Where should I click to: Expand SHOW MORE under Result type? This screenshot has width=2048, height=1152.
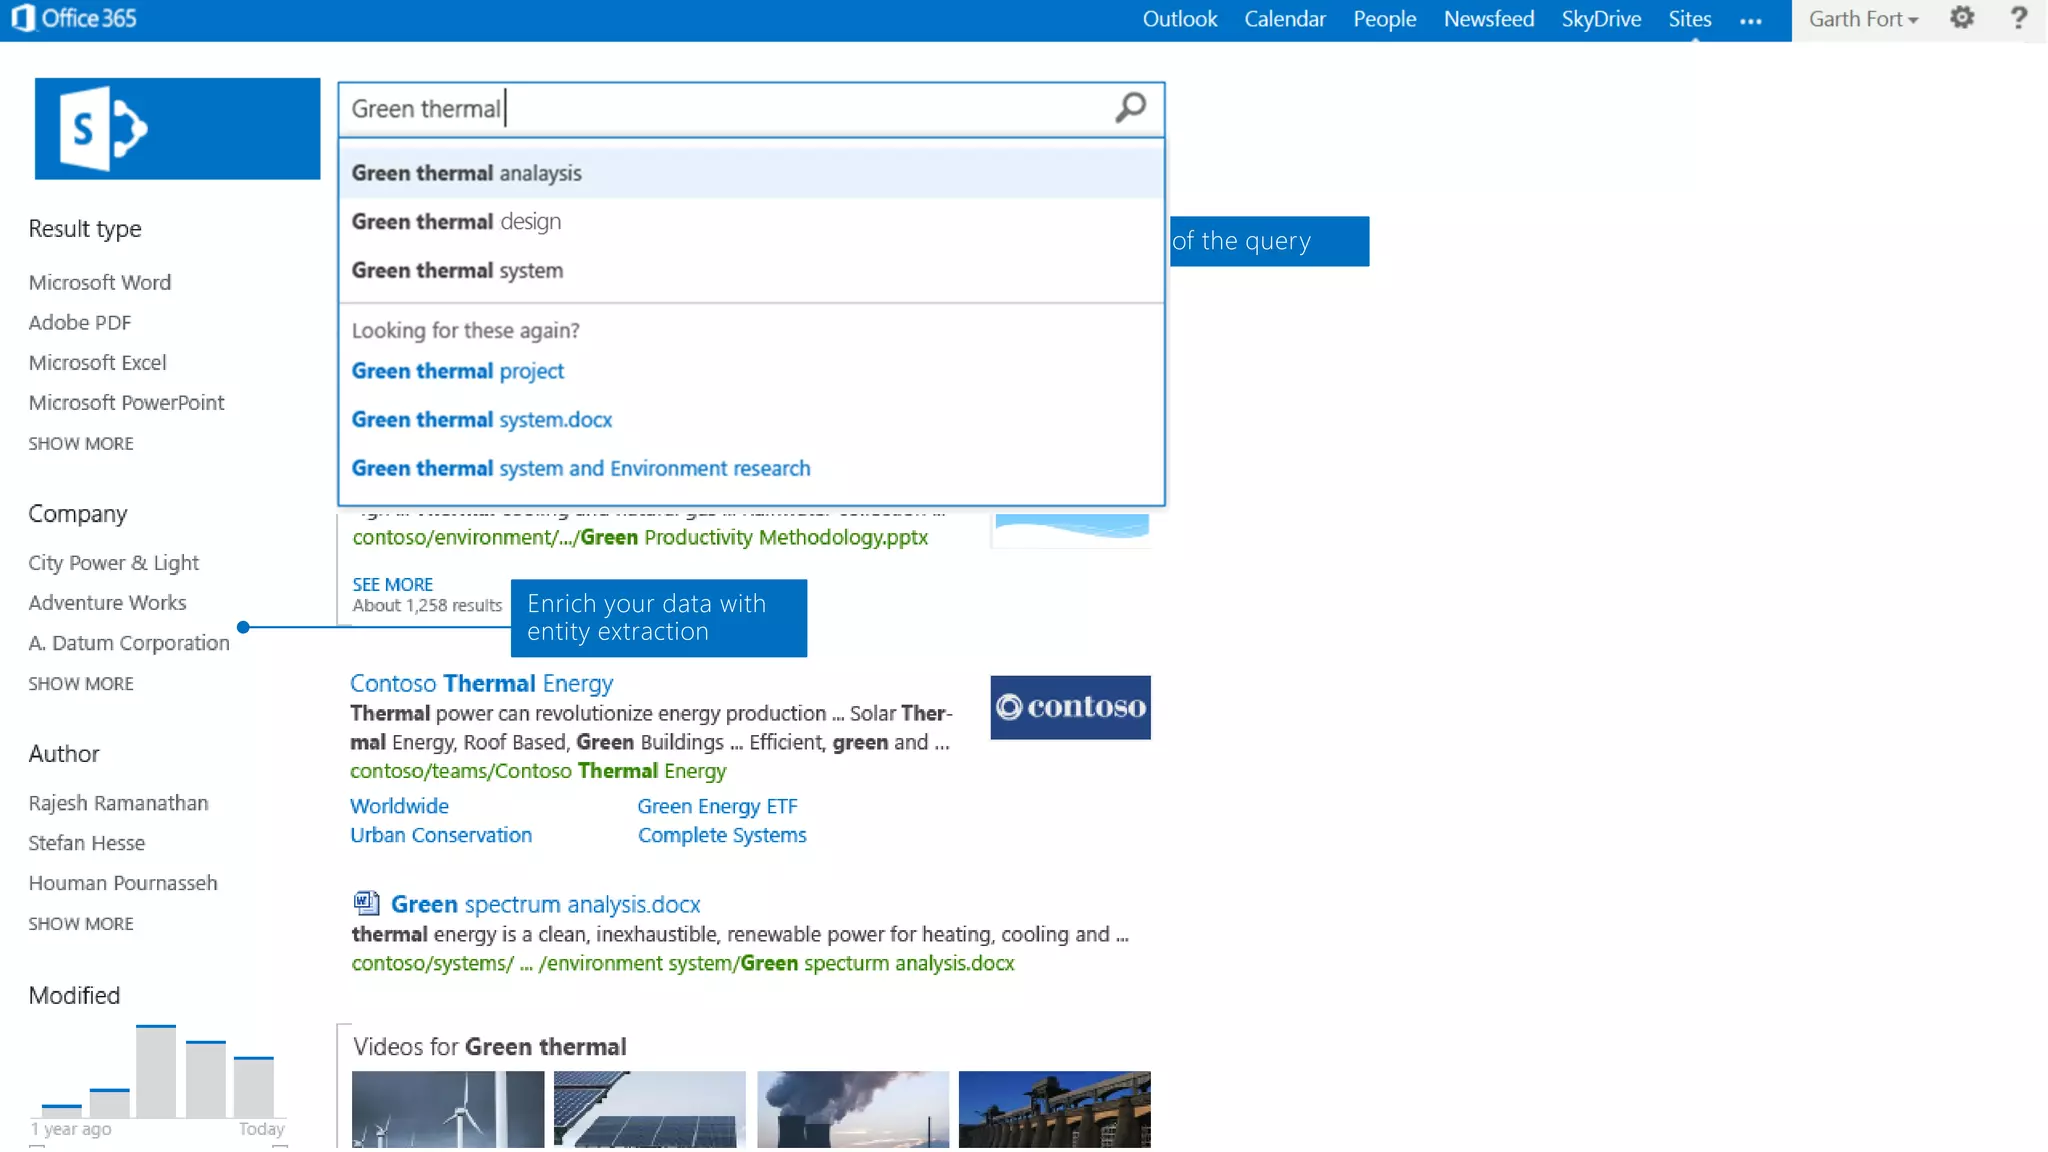pos(81,443)
